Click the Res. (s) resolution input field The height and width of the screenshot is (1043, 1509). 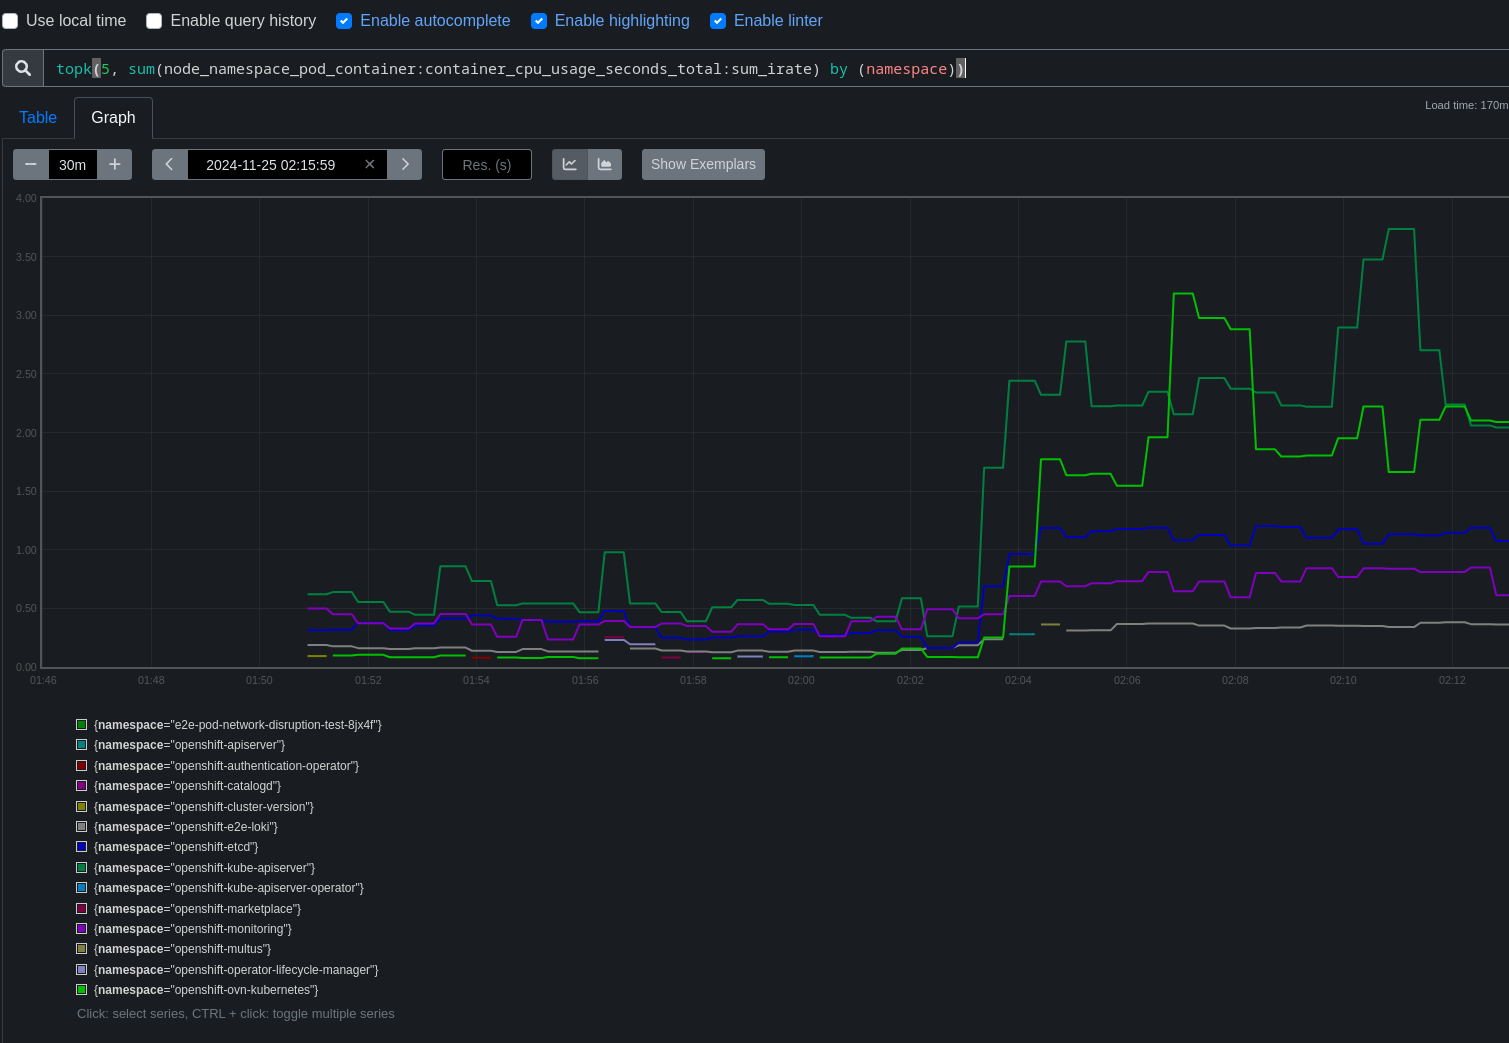tap(487, 165)
